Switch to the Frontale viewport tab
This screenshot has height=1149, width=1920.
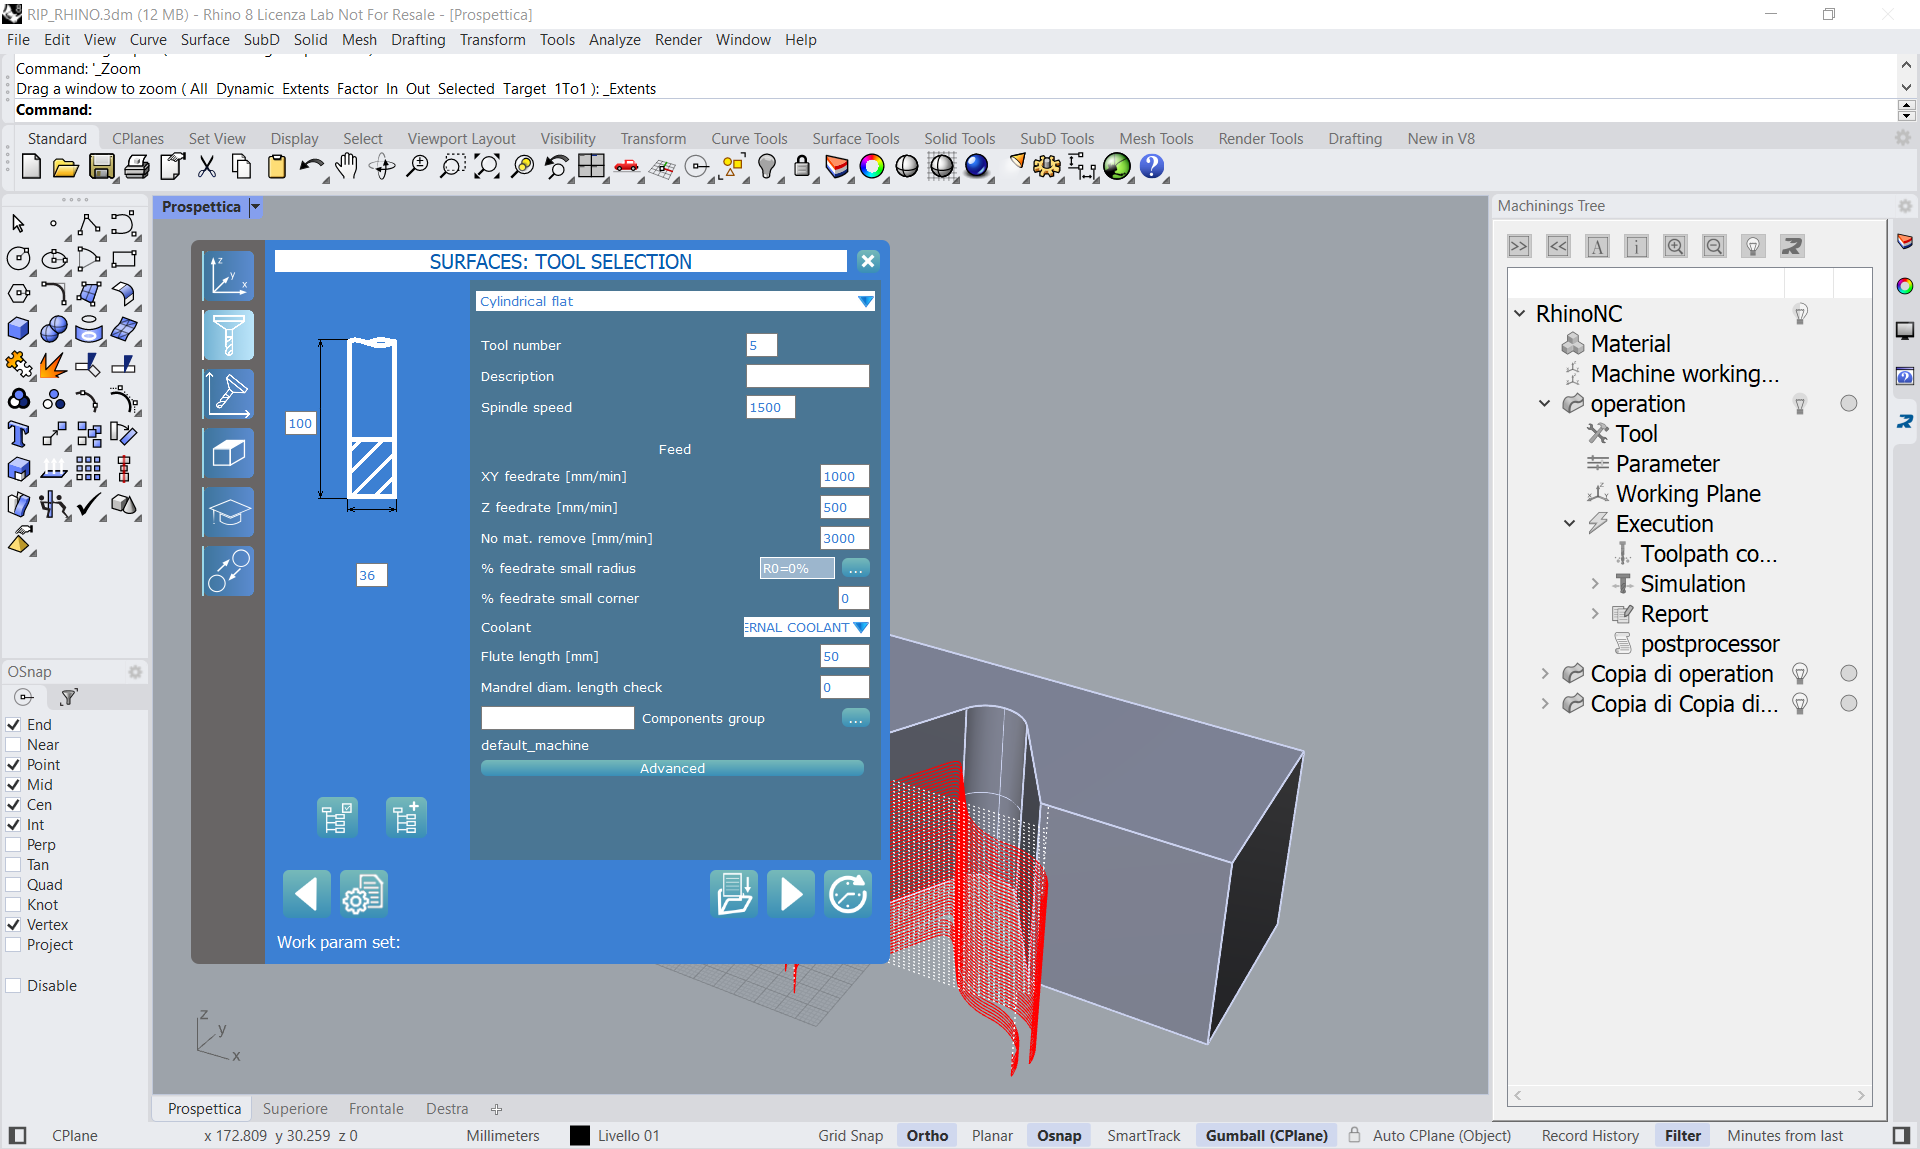376,1108
